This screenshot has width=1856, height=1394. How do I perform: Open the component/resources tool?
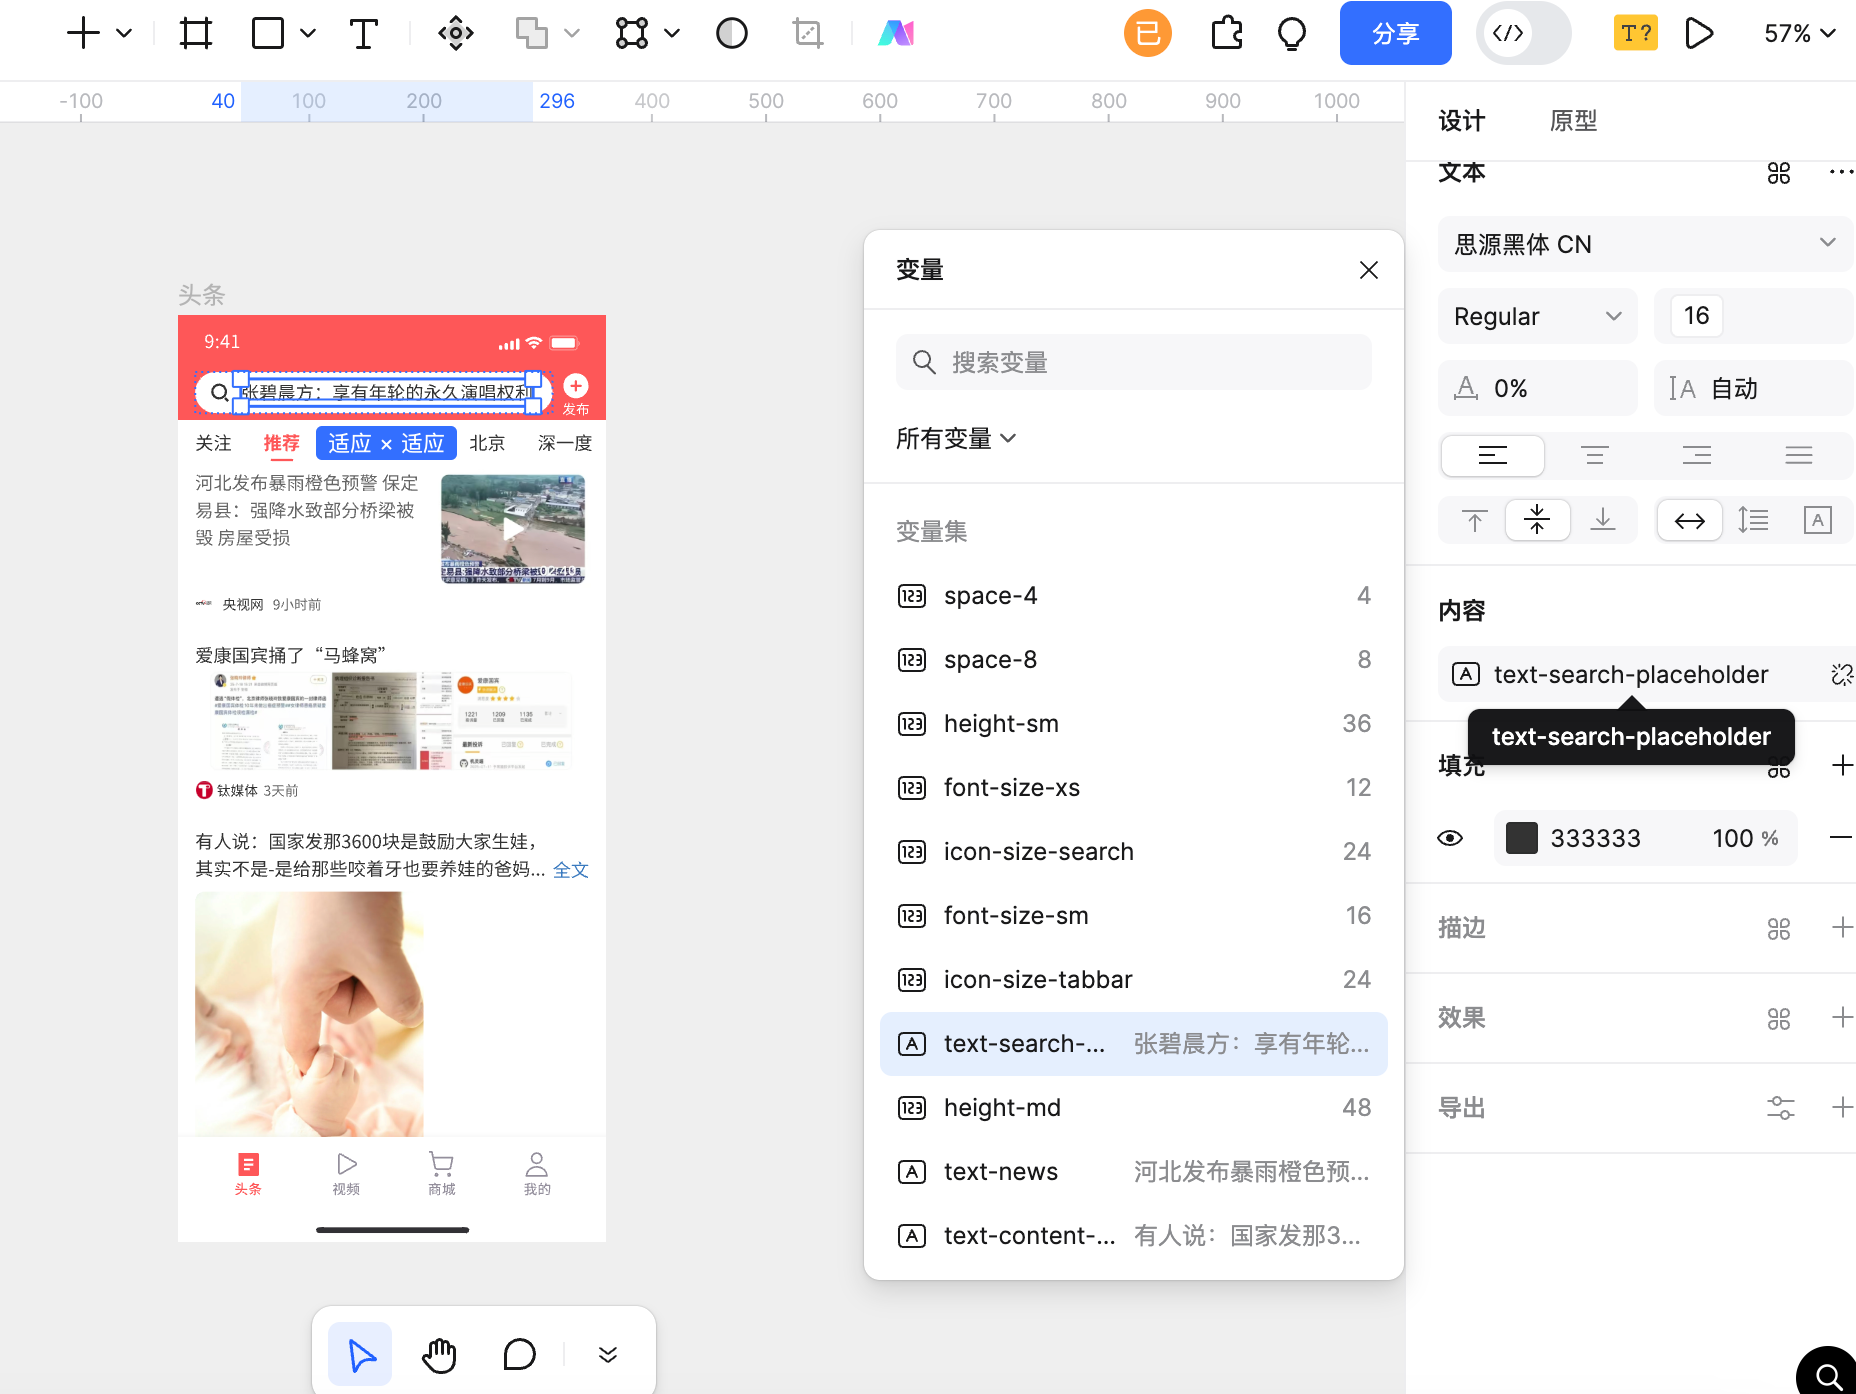(456, 33)
